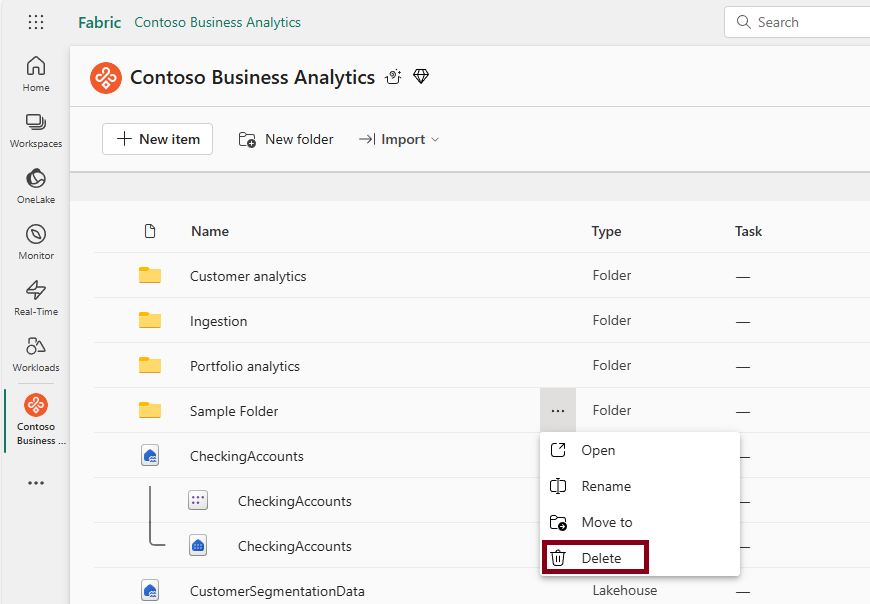870x604 pixels.
Task: Open the Fabric home link in the top bar
Action: 99,22
